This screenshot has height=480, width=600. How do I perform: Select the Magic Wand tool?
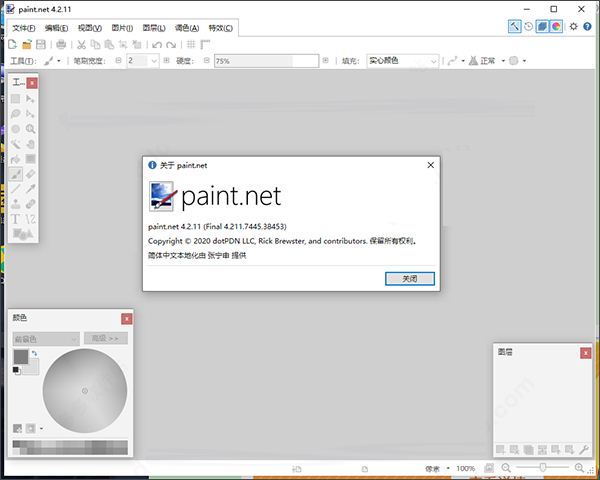pos(15,144)
